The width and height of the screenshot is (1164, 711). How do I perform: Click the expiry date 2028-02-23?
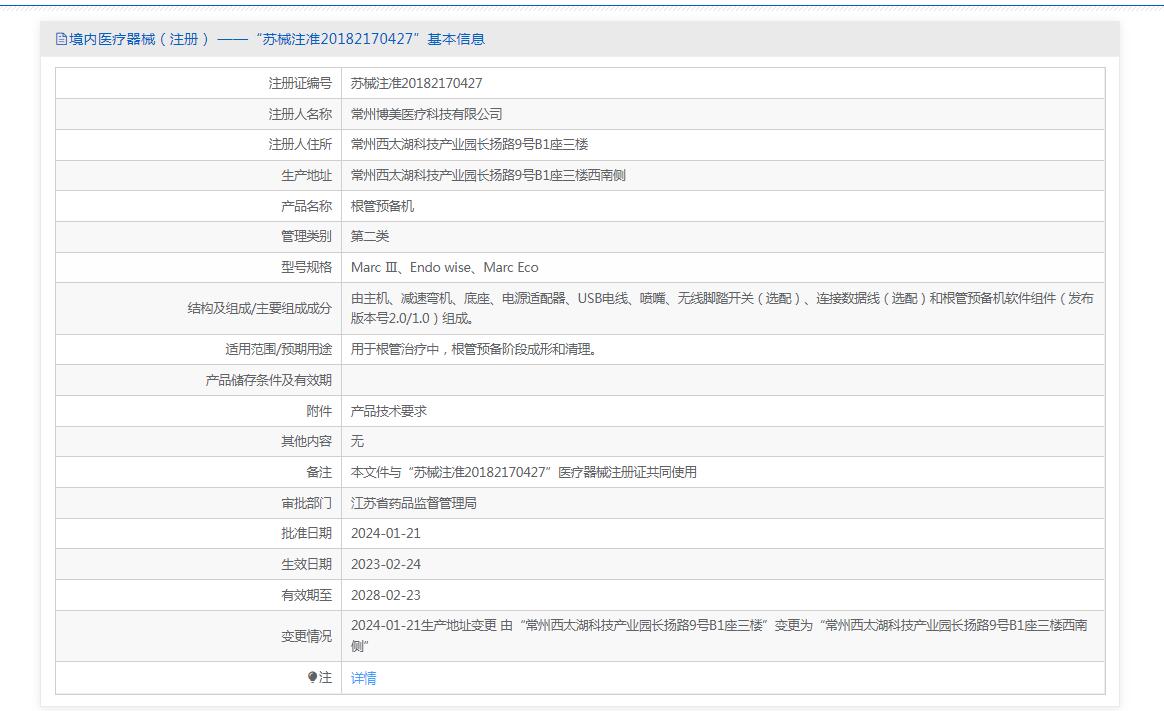[x=386, y=595]
